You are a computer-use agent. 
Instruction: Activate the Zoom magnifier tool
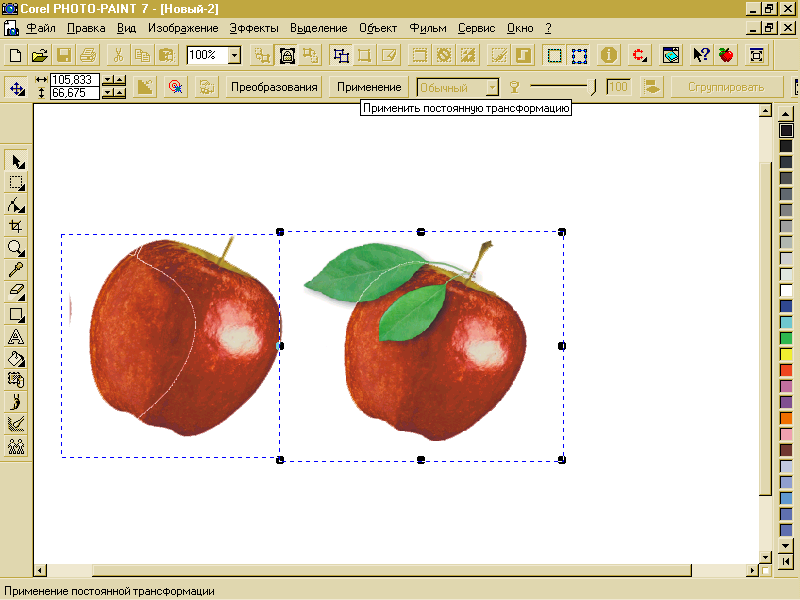[16, 248]
